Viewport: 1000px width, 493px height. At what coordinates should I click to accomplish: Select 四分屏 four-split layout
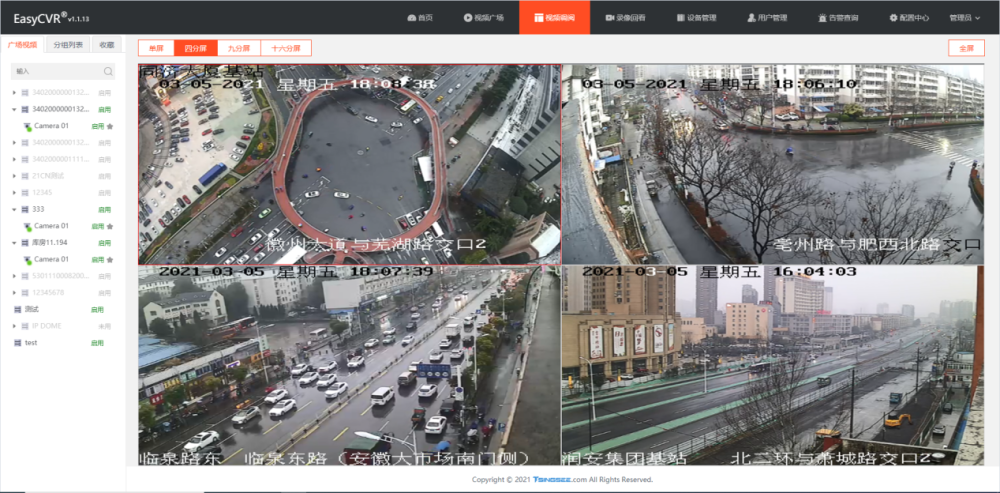pos(196,48)
